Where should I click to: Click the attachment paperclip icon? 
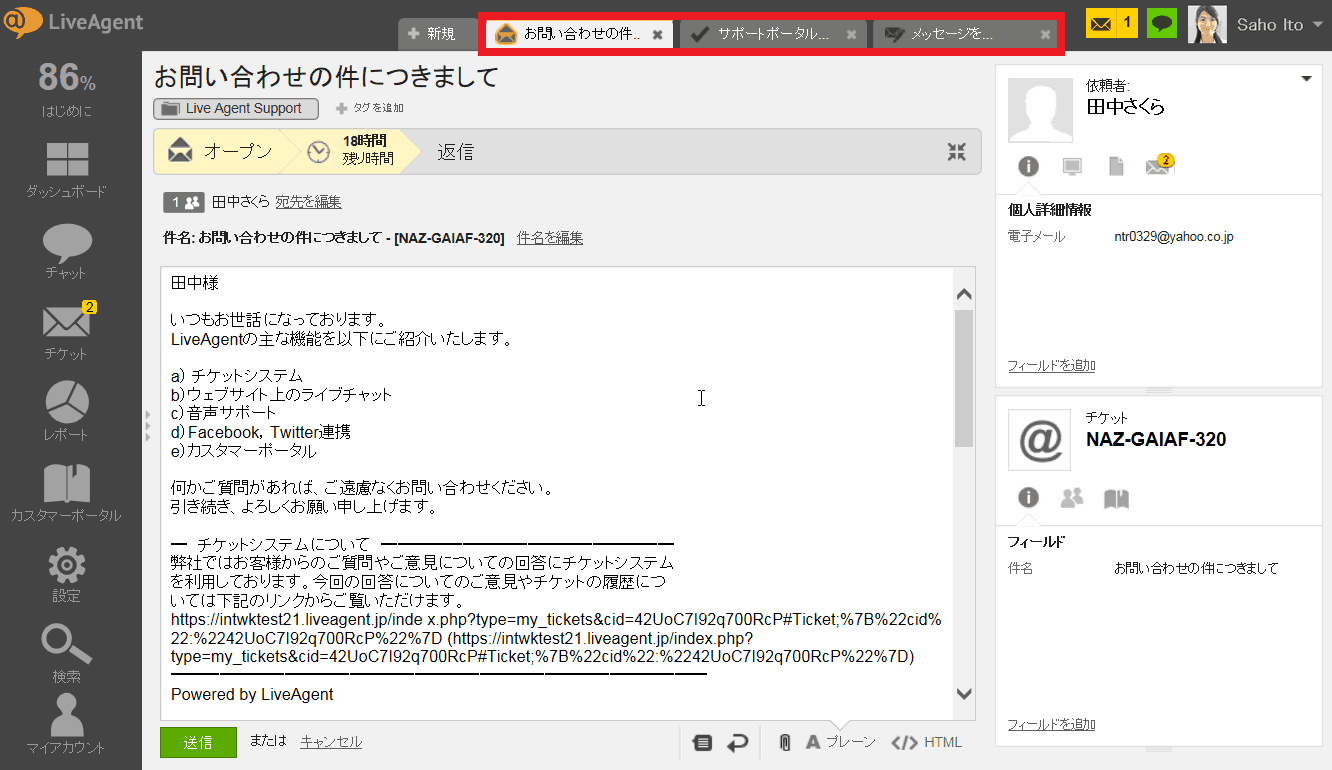(785, 743)
